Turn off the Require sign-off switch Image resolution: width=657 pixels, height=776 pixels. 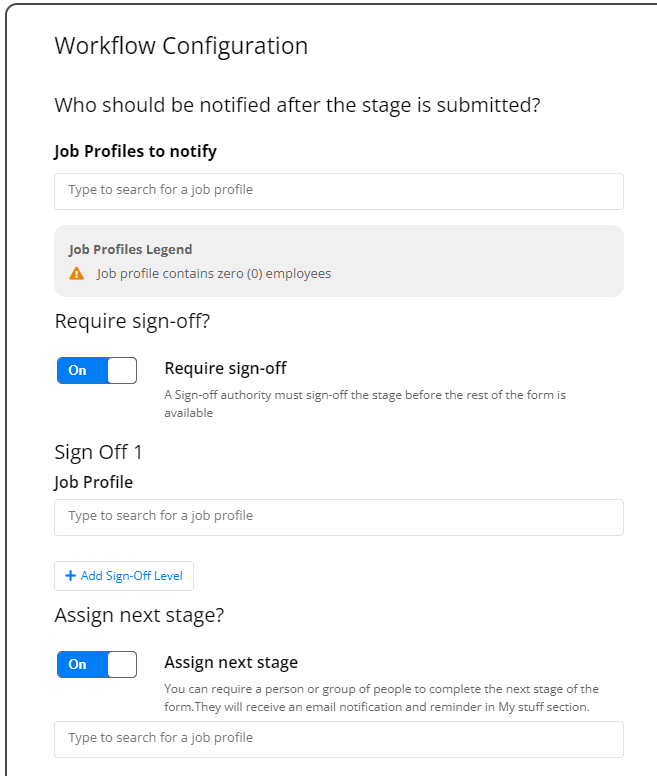point(97,371)
